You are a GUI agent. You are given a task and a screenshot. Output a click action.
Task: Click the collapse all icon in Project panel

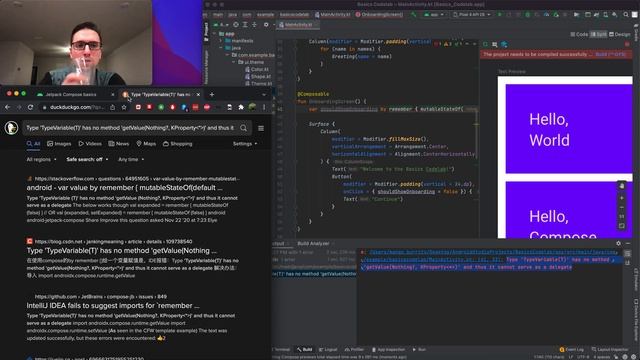click(254, 25)
